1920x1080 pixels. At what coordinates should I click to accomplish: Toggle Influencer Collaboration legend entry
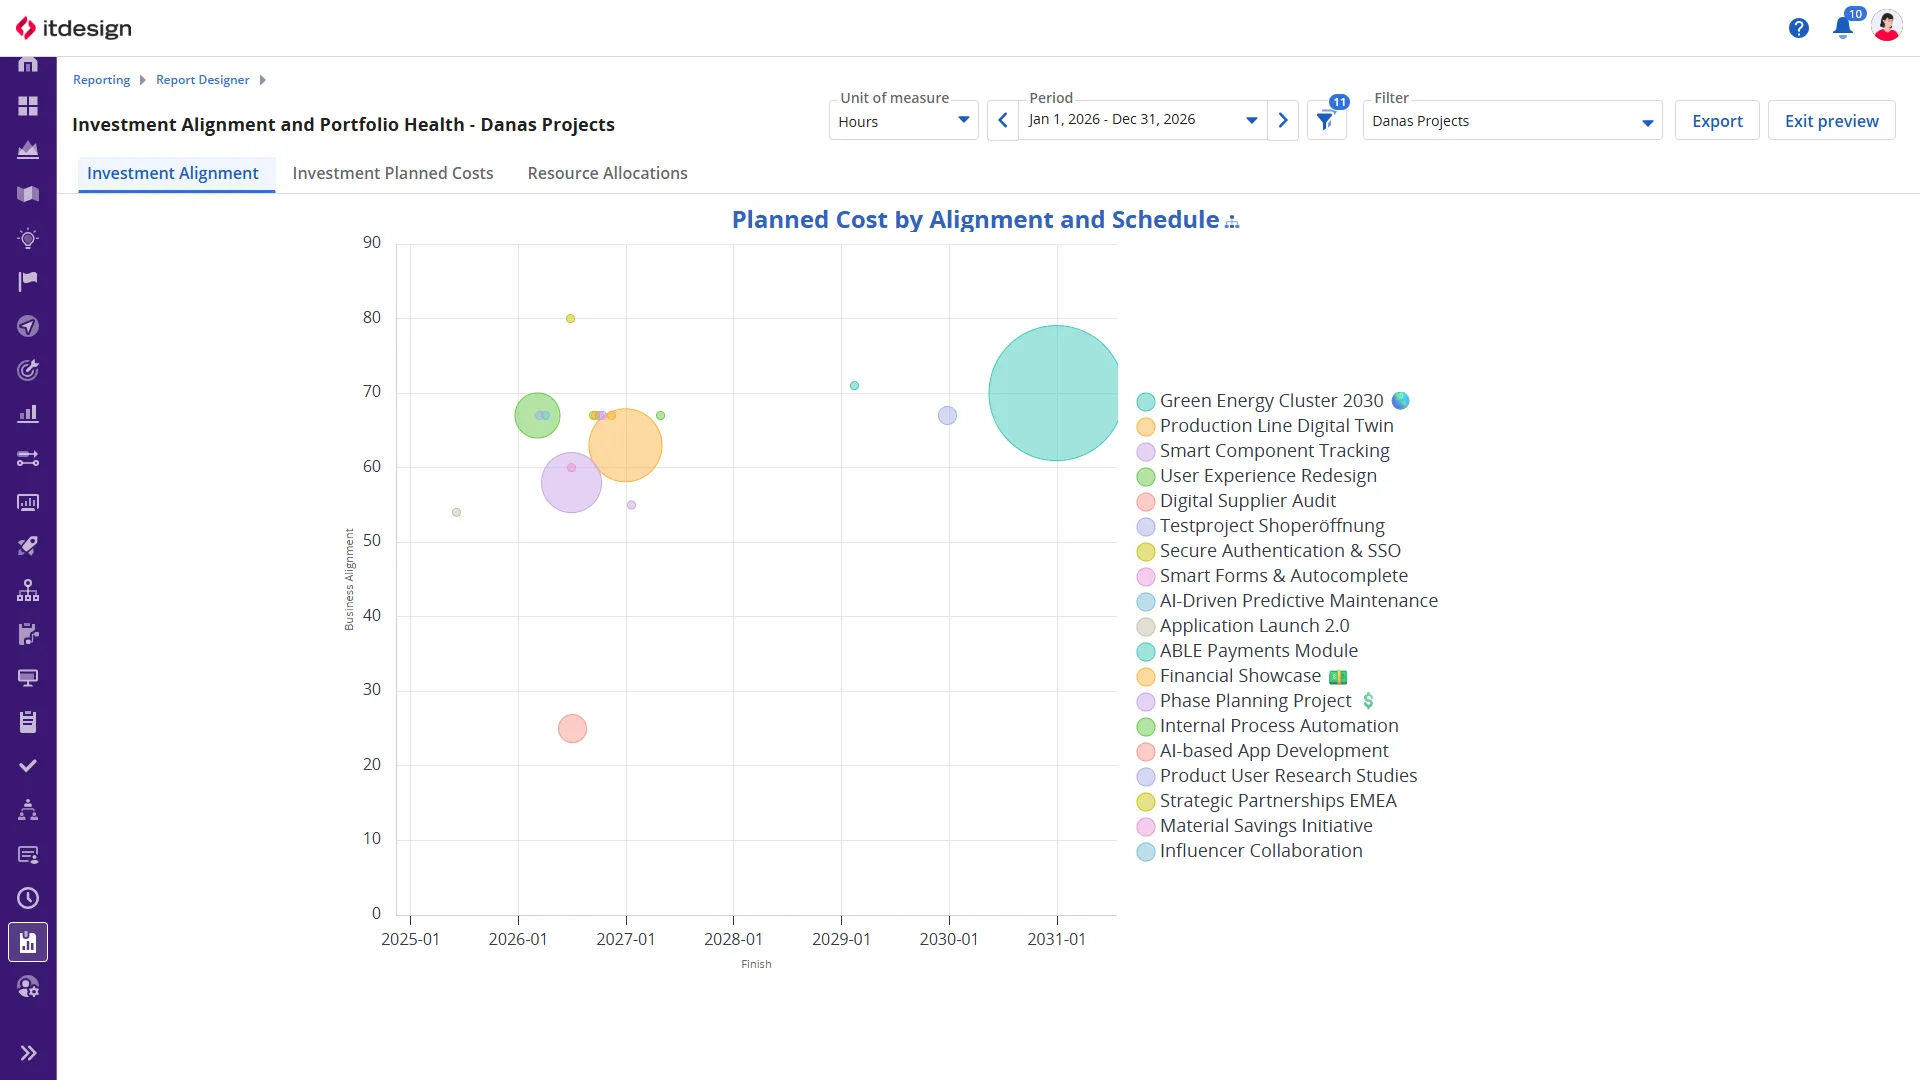(1250, 851)
